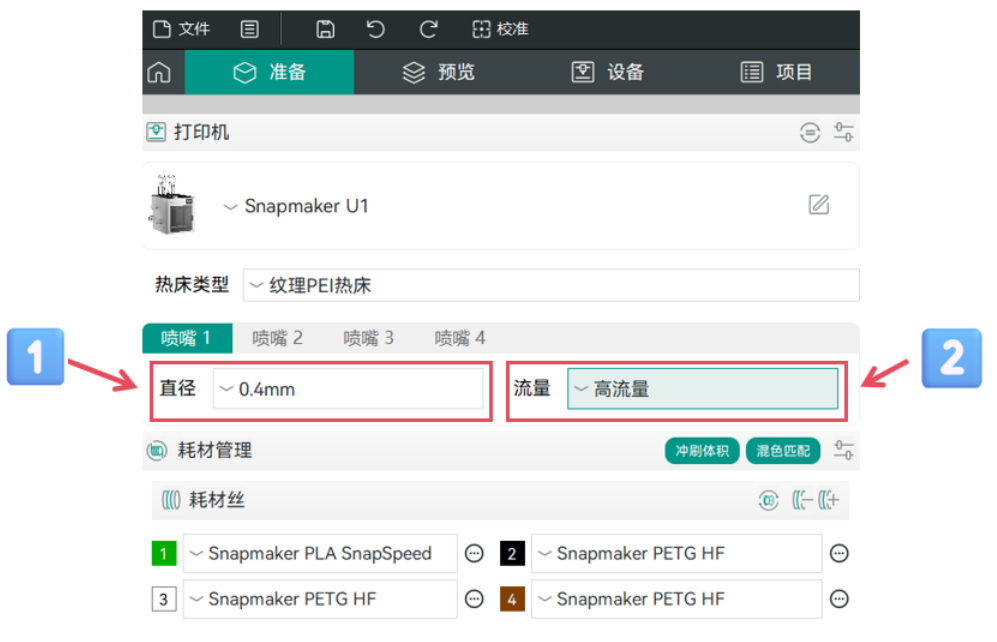The image size is (997, 642).
Task: Select the 喷嘴 4 tab
Action: pos(460,338)
